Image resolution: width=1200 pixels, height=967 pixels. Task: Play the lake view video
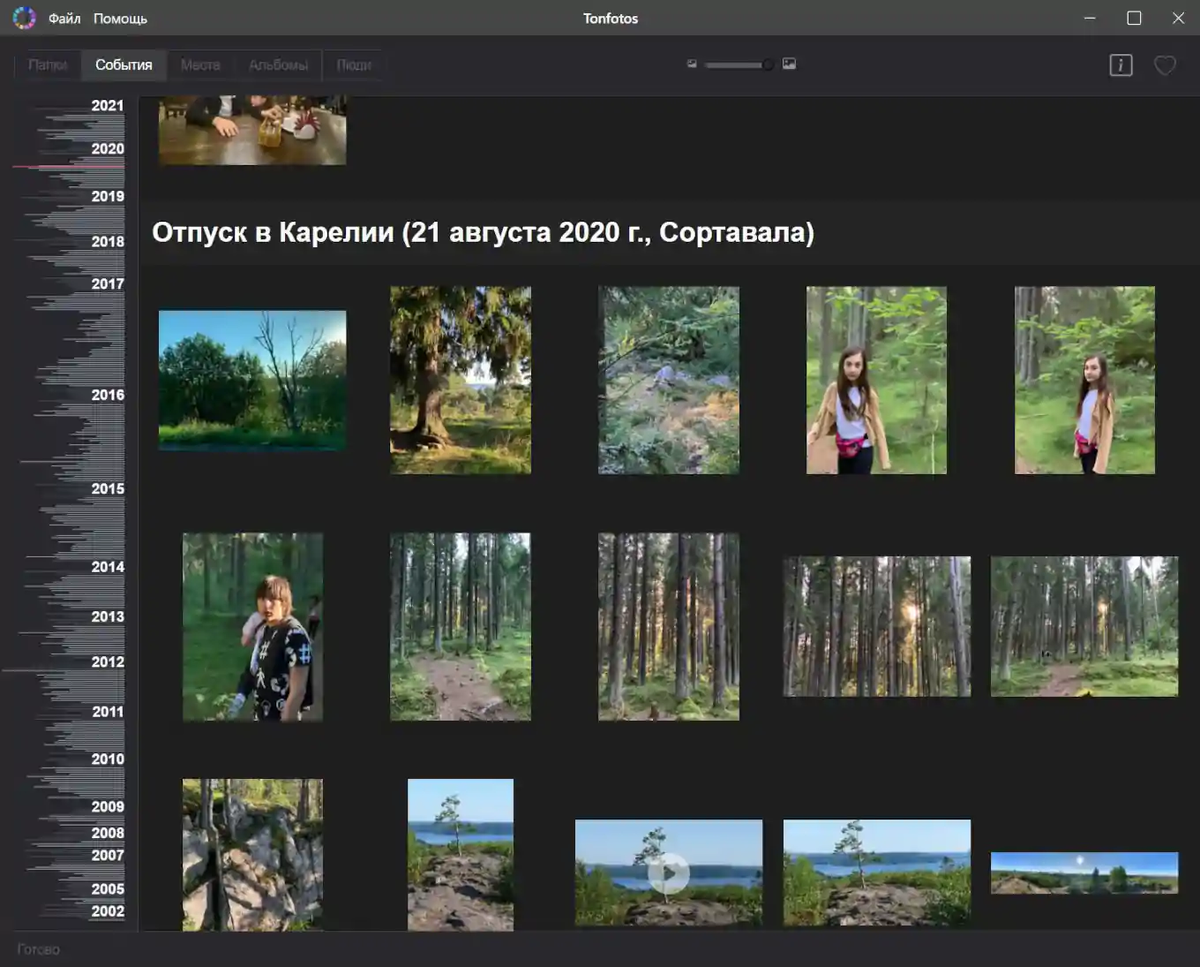pyautogui.click(x=668, y=873)
